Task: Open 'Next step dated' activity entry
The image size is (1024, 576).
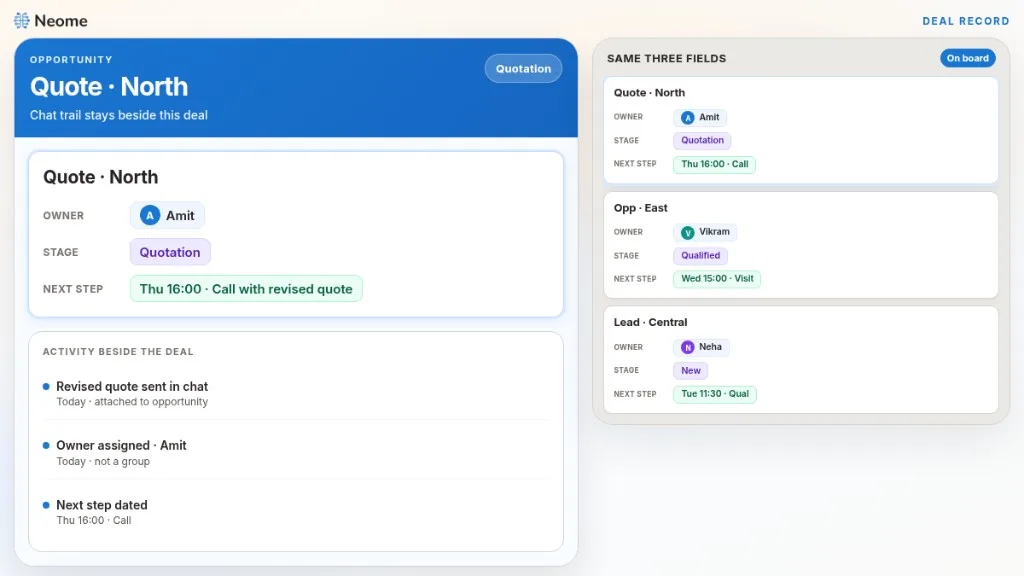Action: [102, 505]
